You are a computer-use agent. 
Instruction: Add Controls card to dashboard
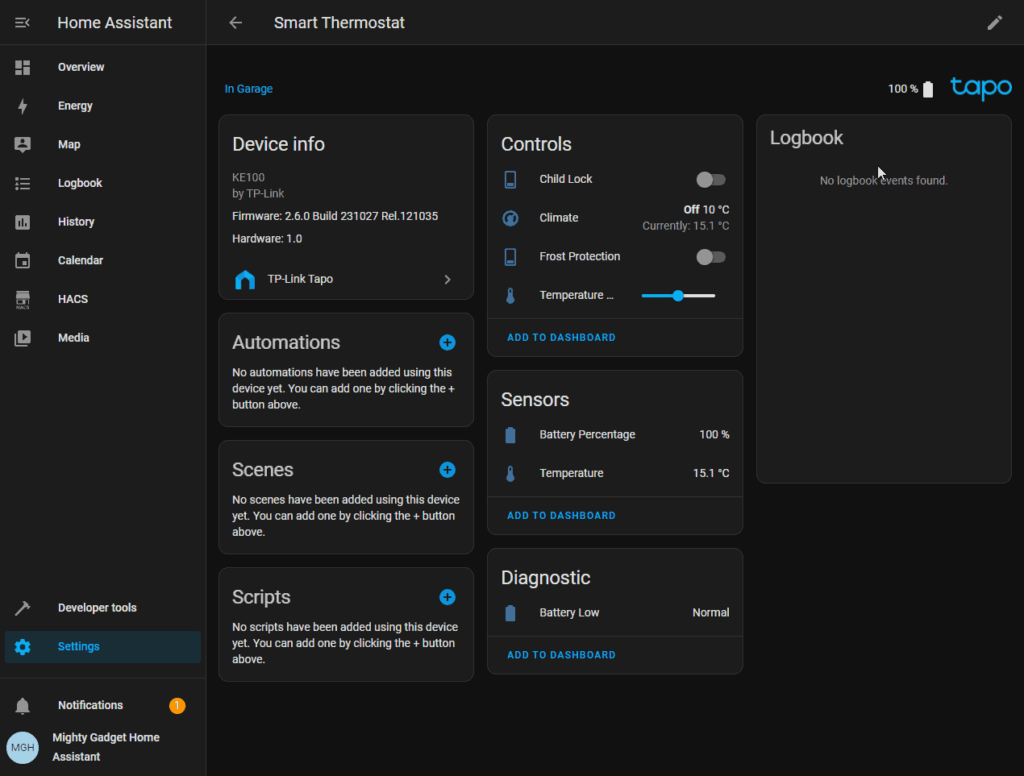coord(561,338)
